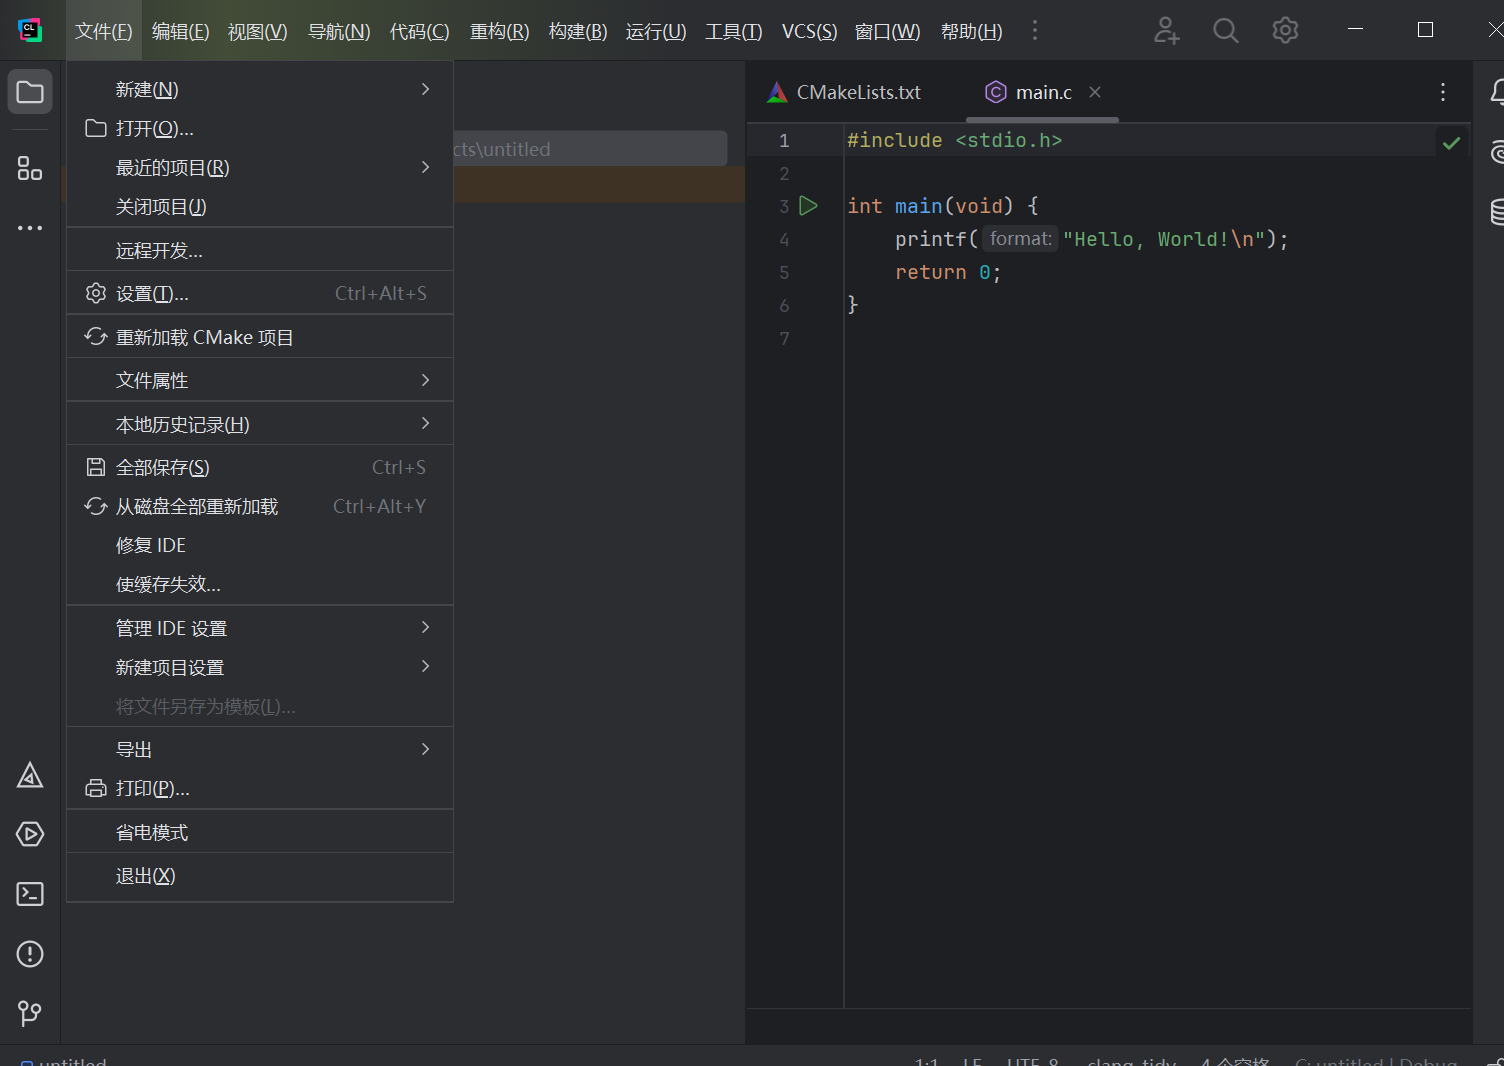Open the search everywhere magnifier icon
The image size is (1504, 1066).
[1225, 30]
